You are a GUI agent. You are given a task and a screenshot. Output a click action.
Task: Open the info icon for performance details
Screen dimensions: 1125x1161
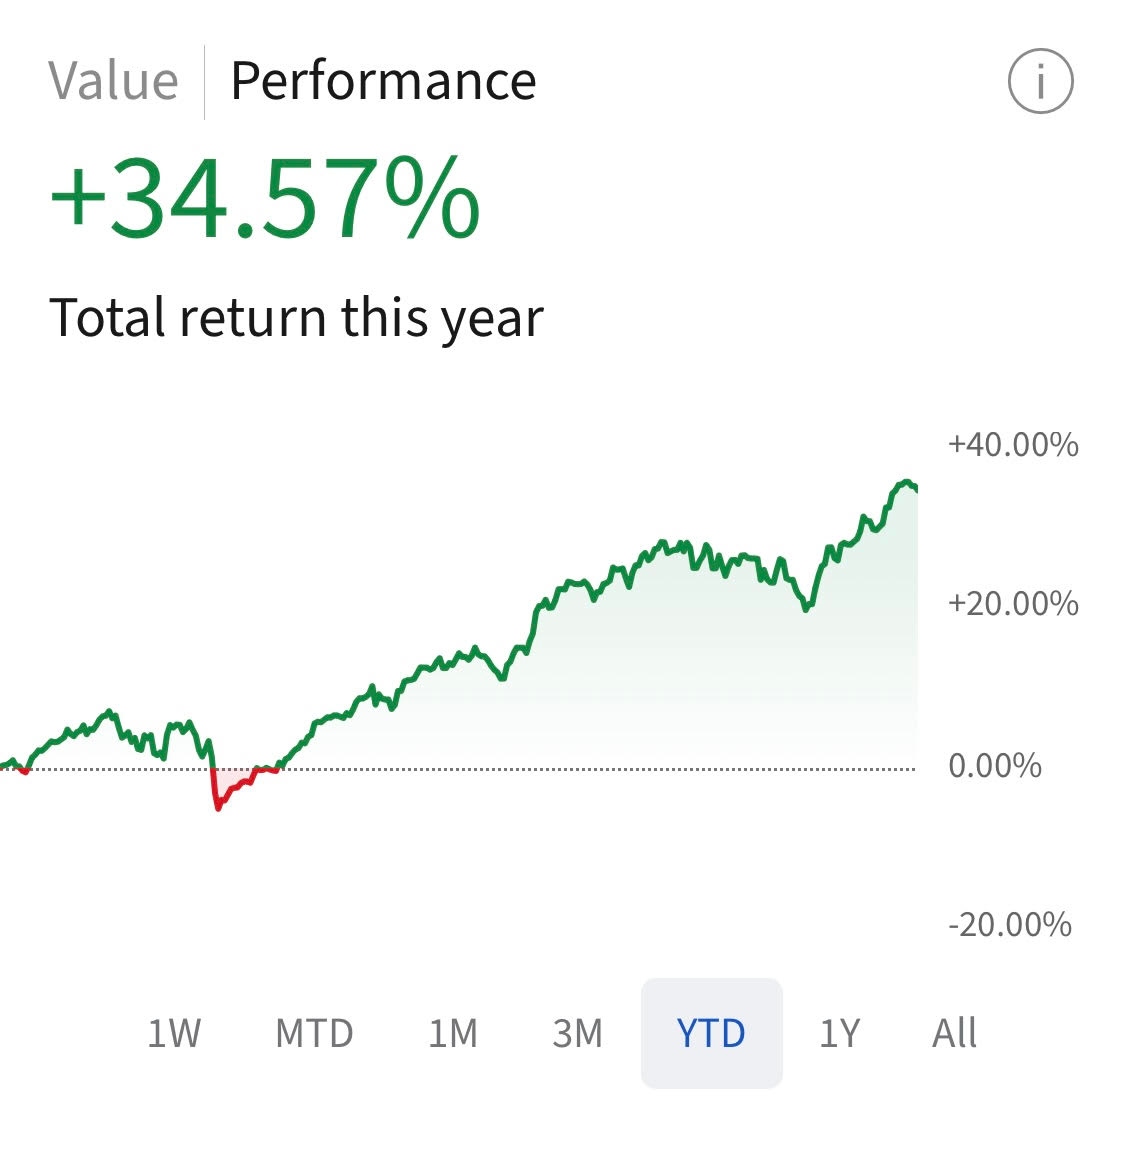(x=1040, y=81)
